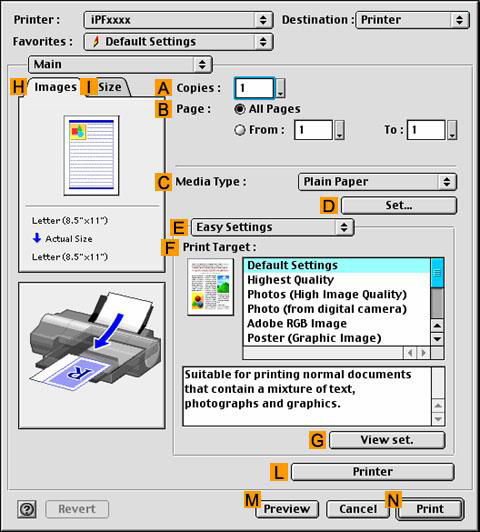Open the Media Type Plain Paper dropdown
This screenshot has width=480, height=532.
point(378,182)
